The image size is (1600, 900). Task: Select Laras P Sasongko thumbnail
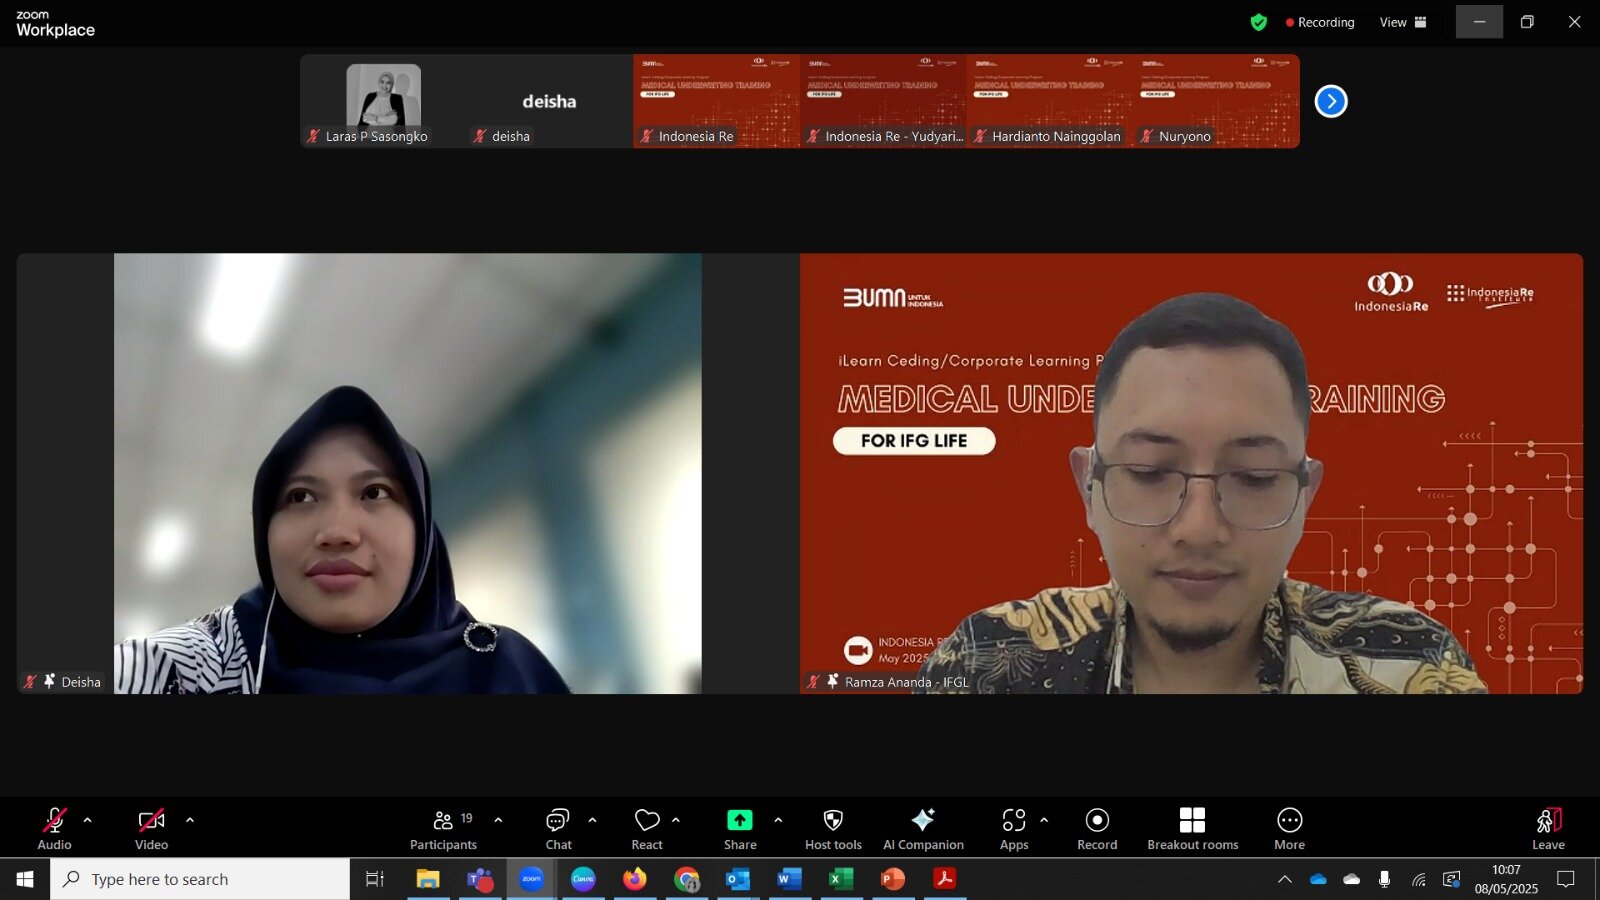(383, 101)
